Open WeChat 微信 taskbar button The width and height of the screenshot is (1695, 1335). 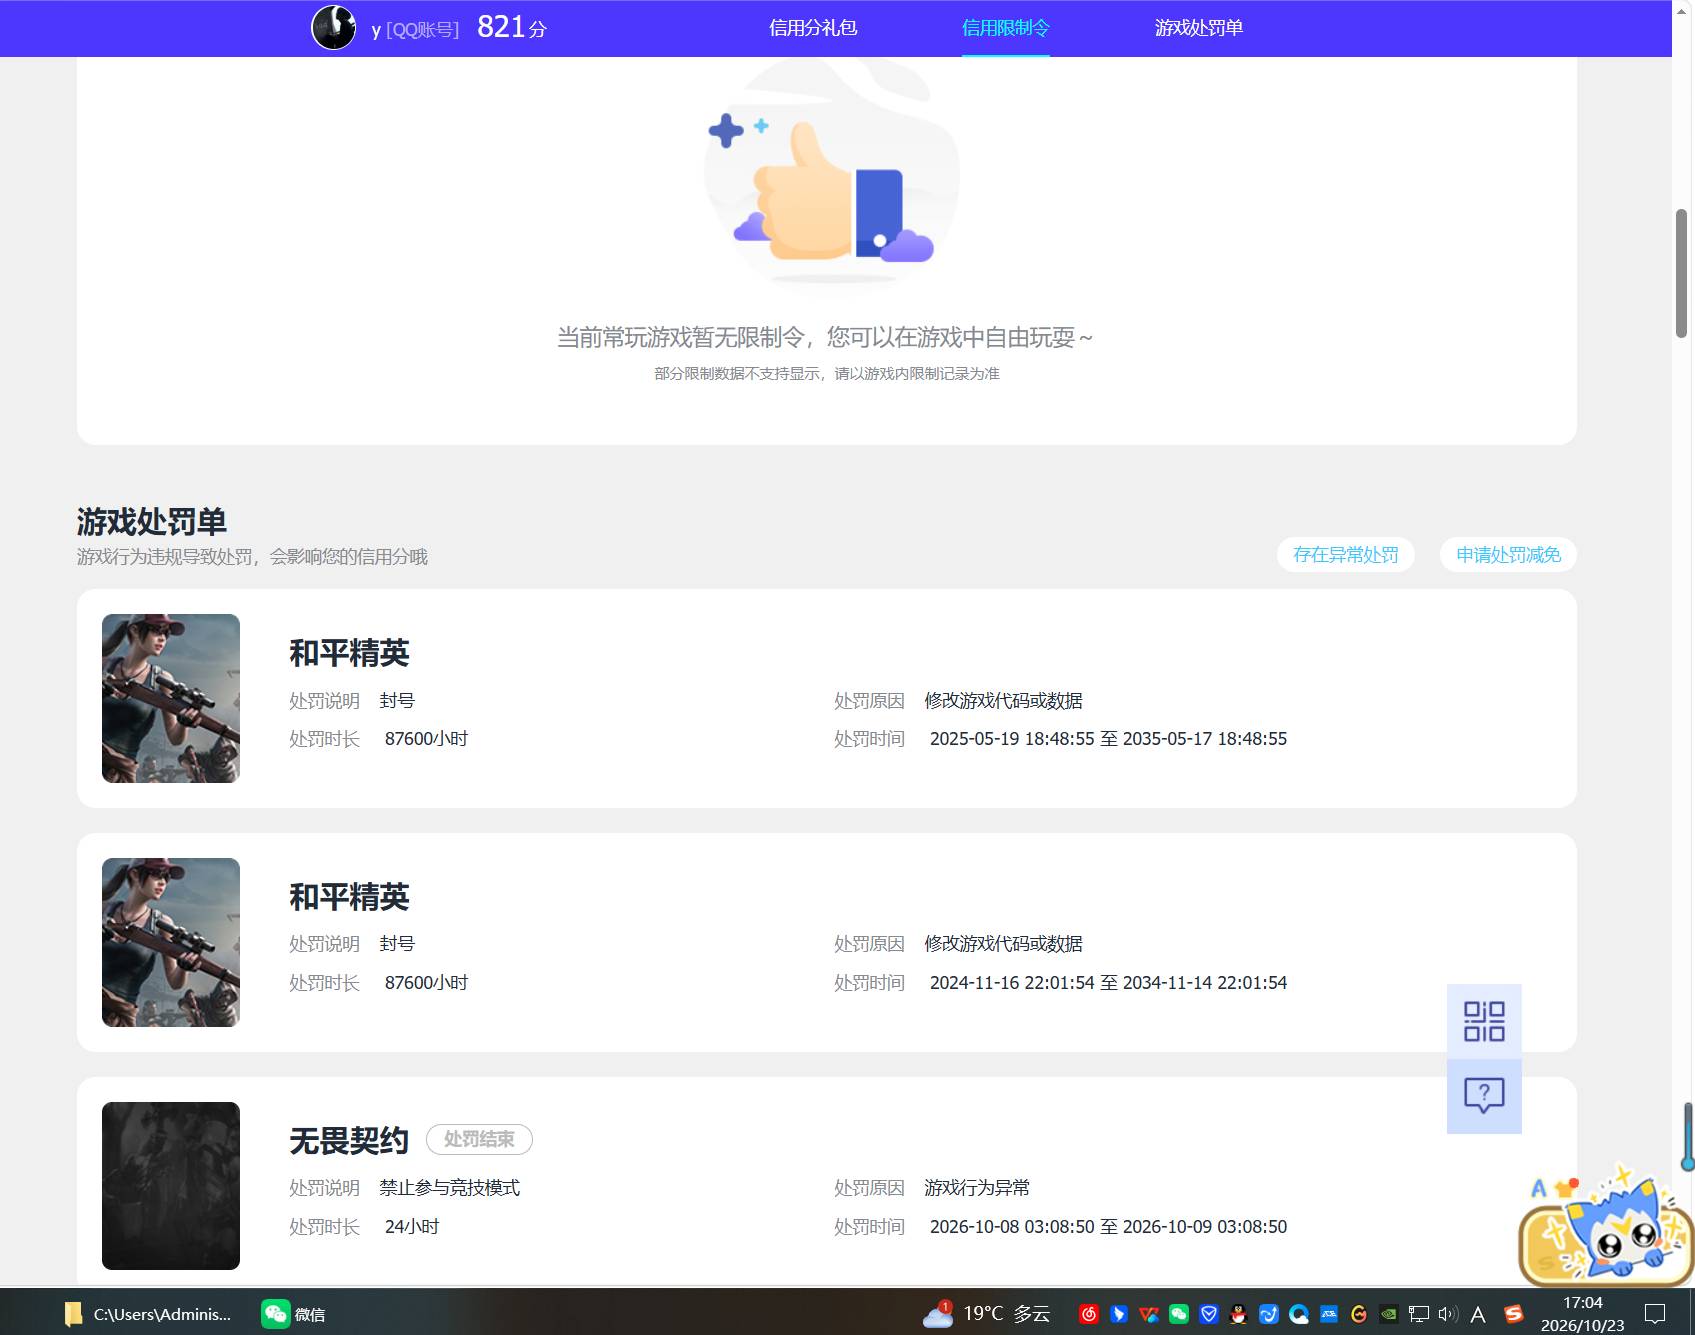294,1314
